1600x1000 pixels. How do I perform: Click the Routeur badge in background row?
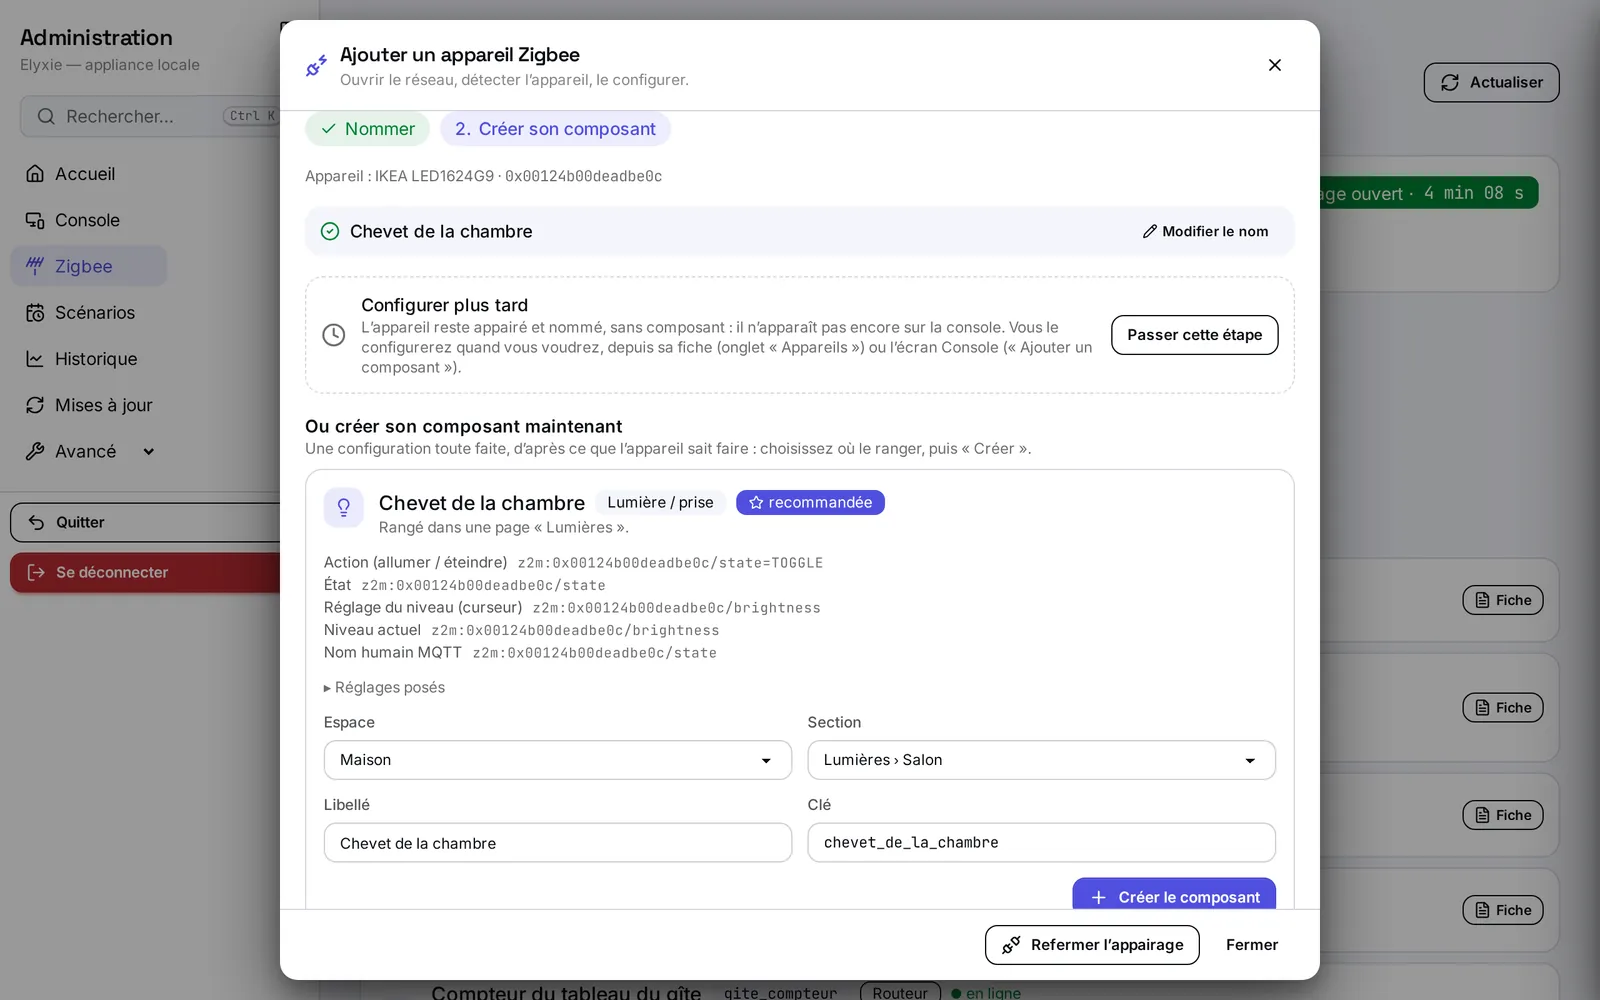tap(900, 992)
